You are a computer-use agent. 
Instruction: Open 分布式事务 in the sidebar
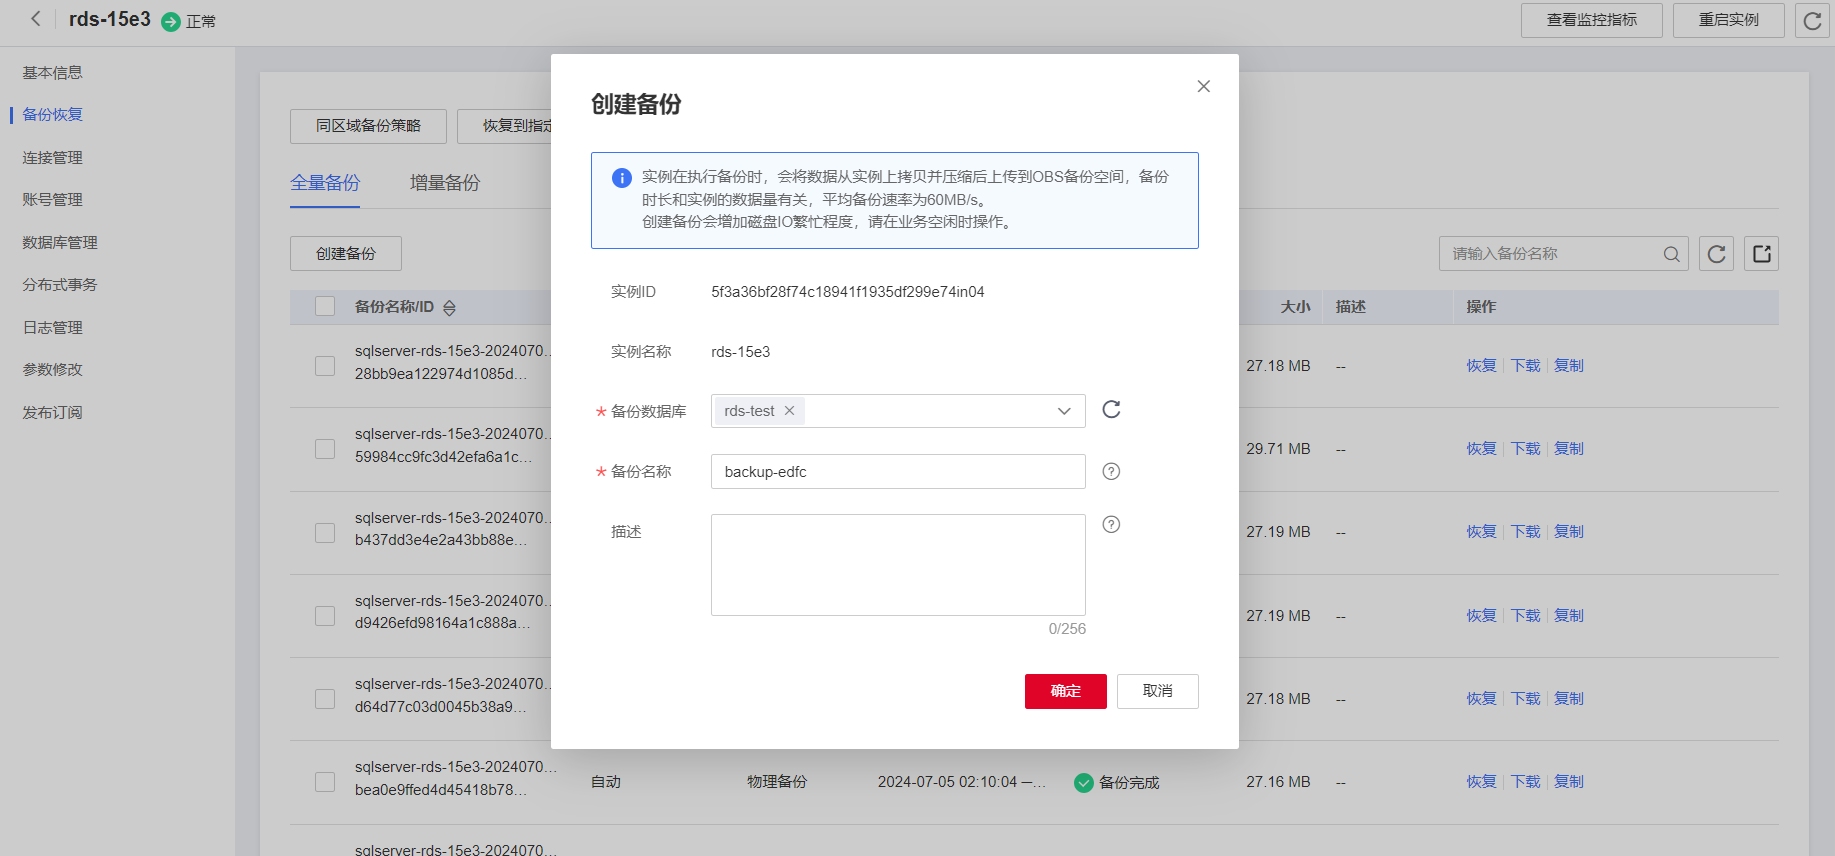tap(60, 285)
